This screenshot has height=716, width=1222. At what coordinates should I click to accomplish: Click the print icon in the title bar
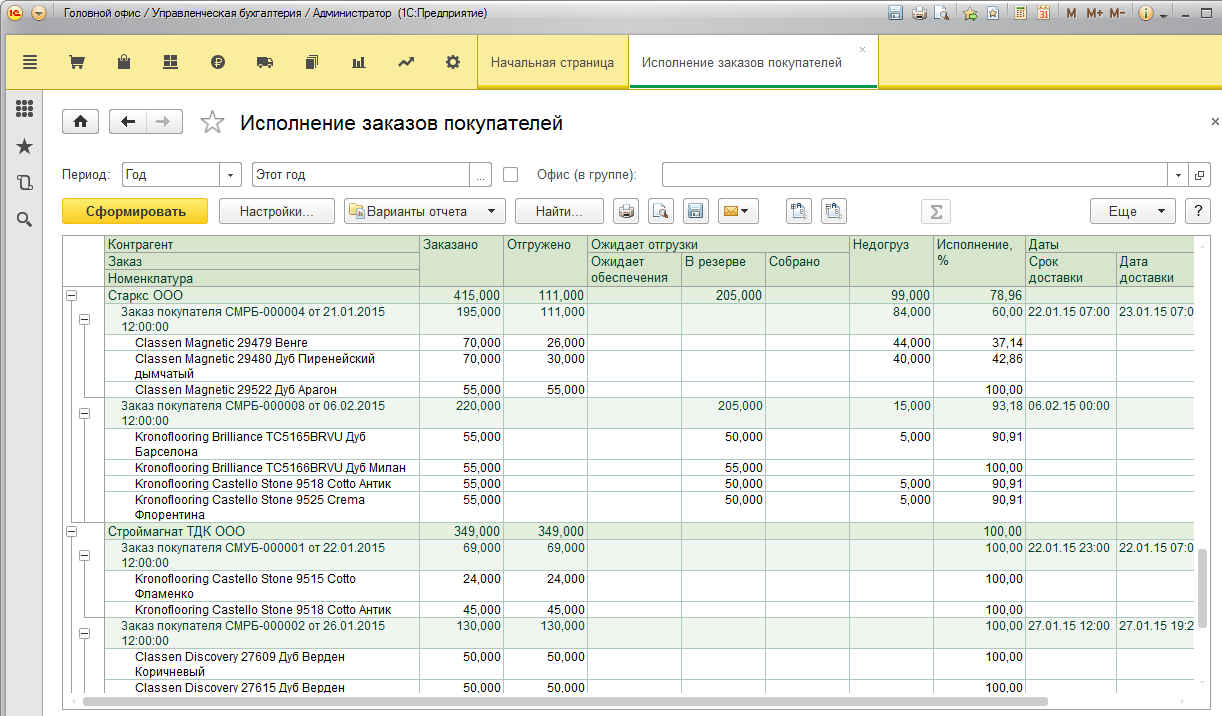point(918,14)
